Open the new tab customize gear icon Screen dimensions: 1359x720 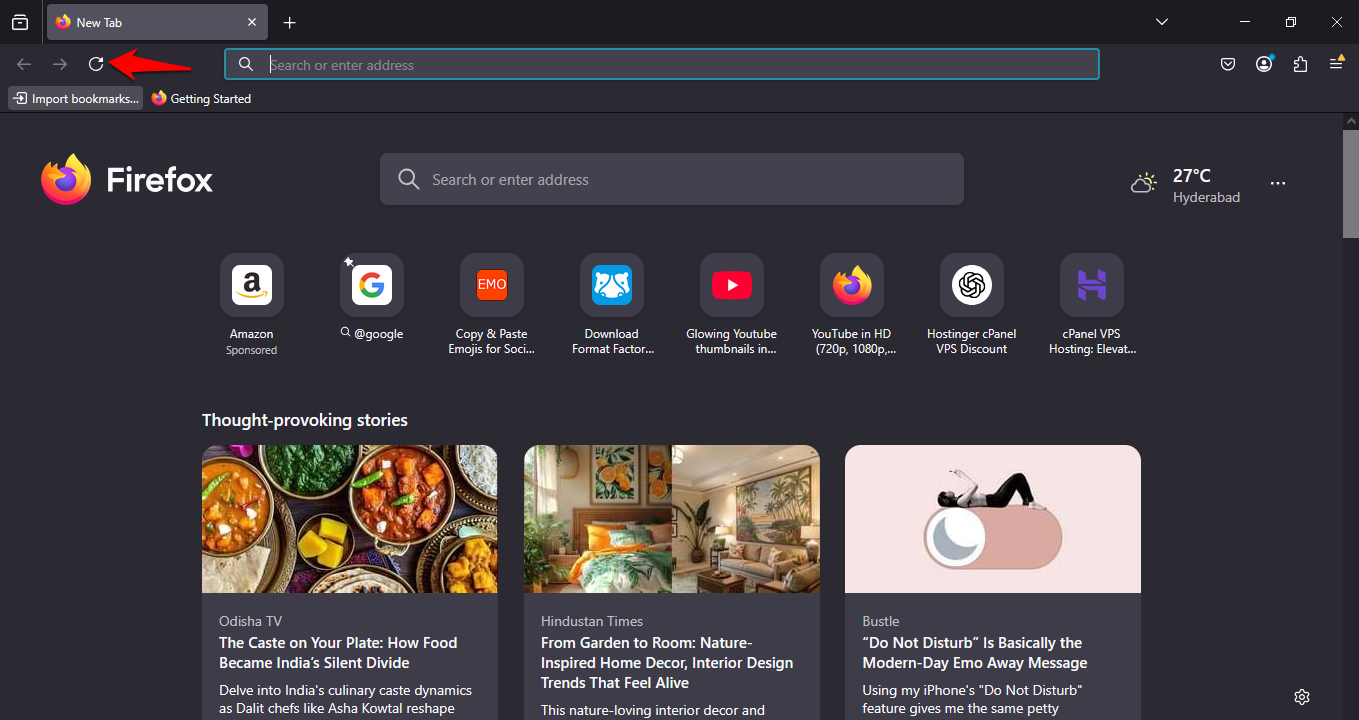[1302, 697]
